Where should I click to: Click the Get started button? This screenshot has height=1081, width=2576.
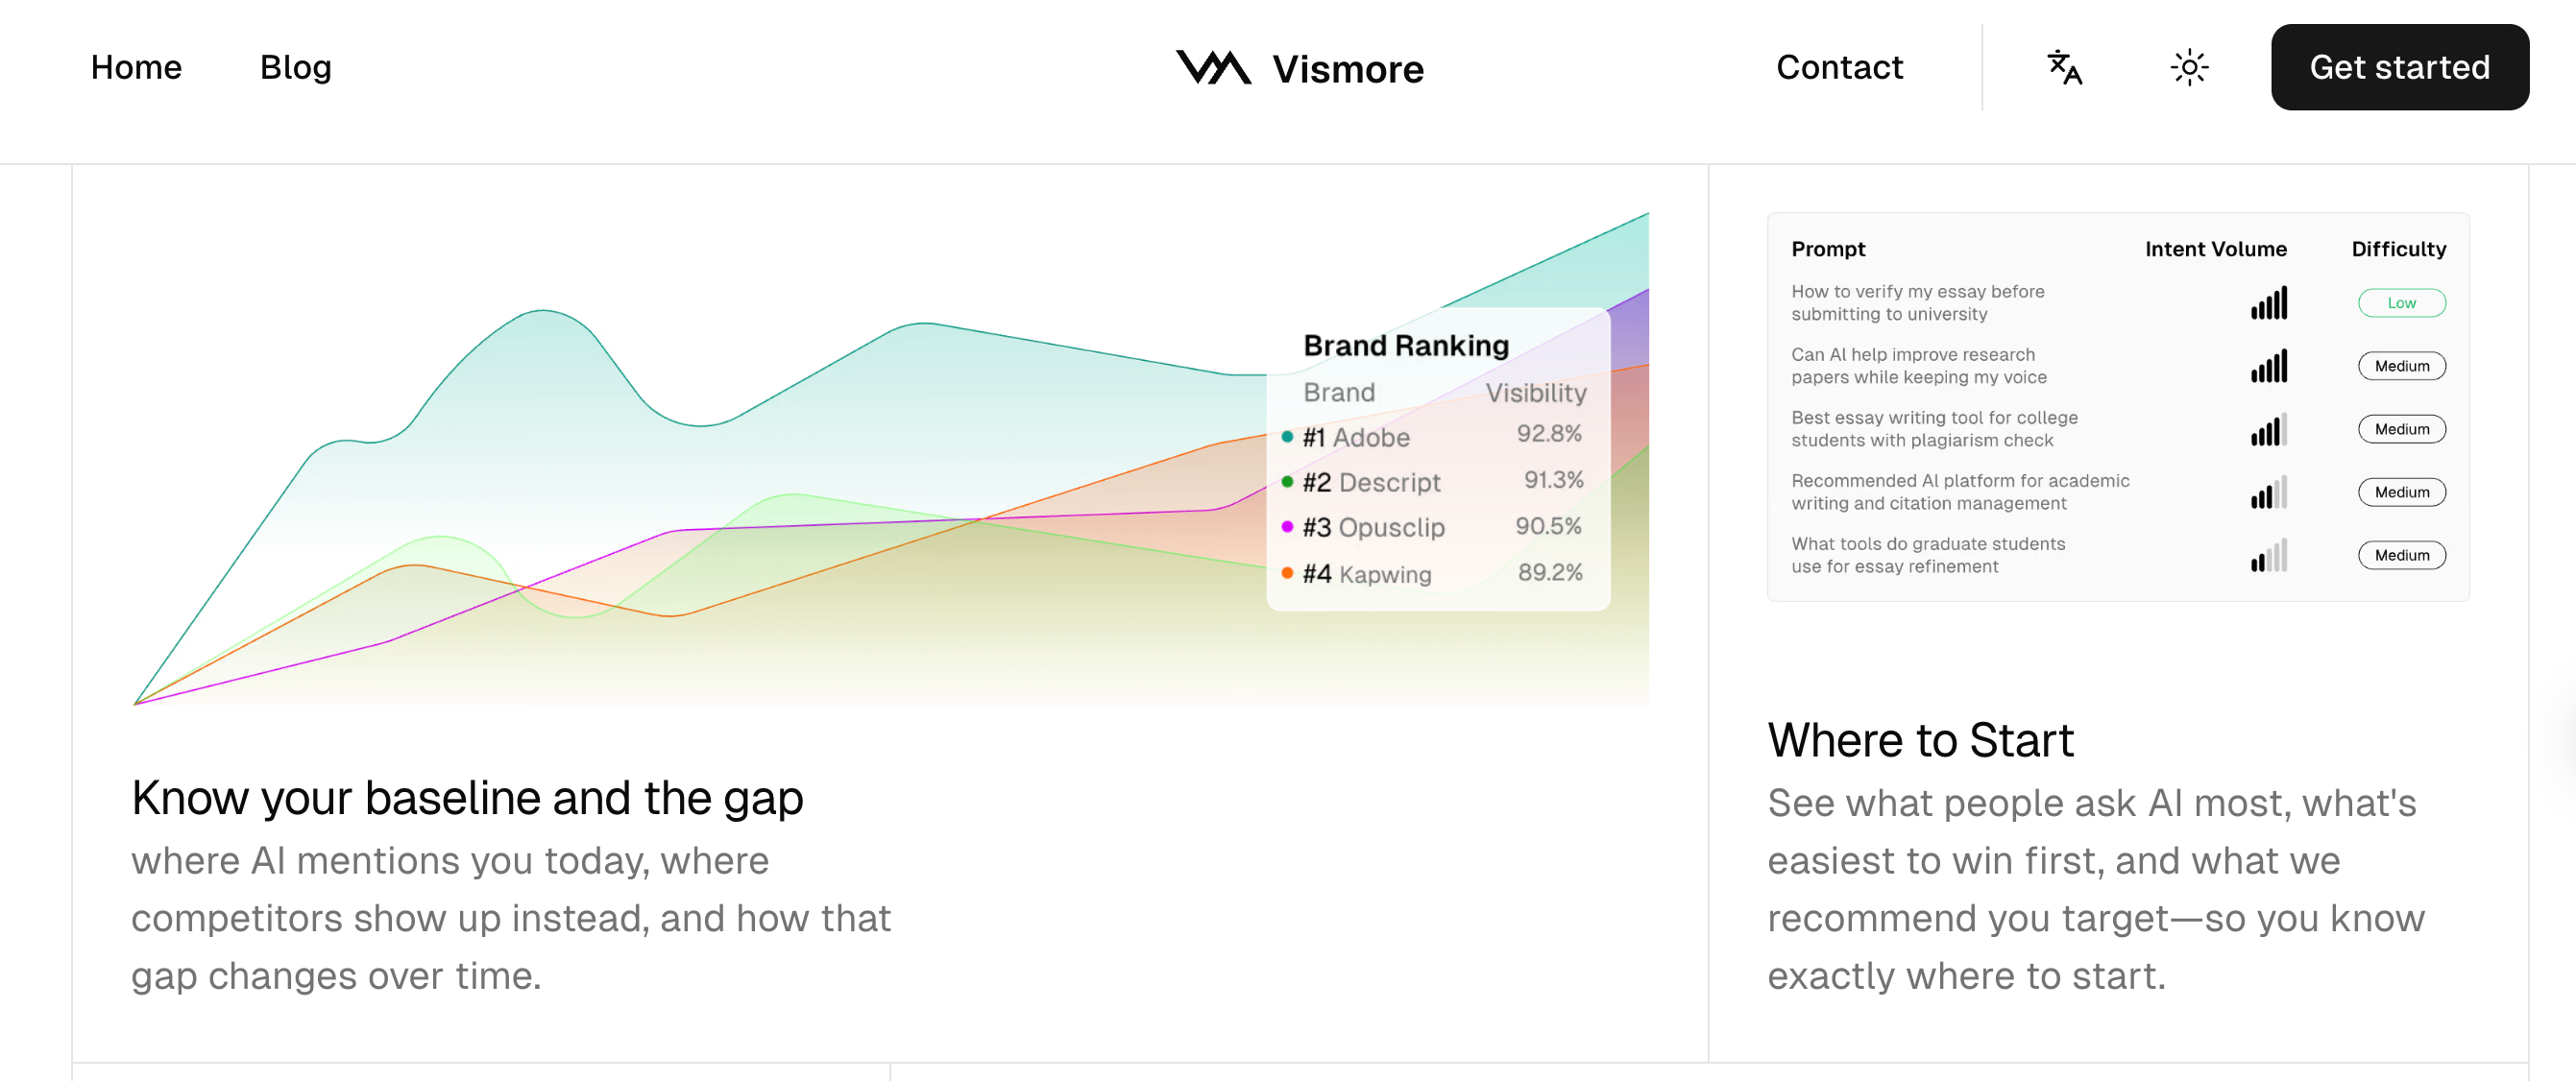pyautogui.click(x=2399, y=68)
